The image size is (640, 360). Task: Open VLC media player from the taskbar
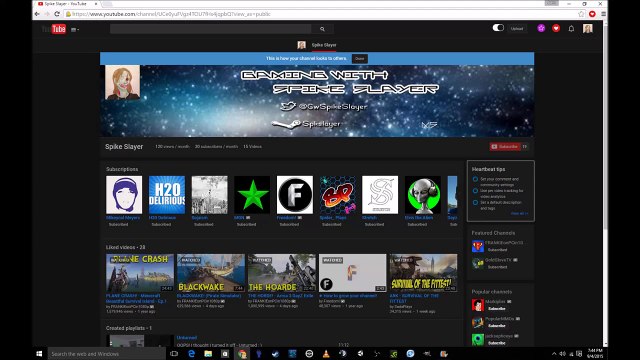point(326,354)
